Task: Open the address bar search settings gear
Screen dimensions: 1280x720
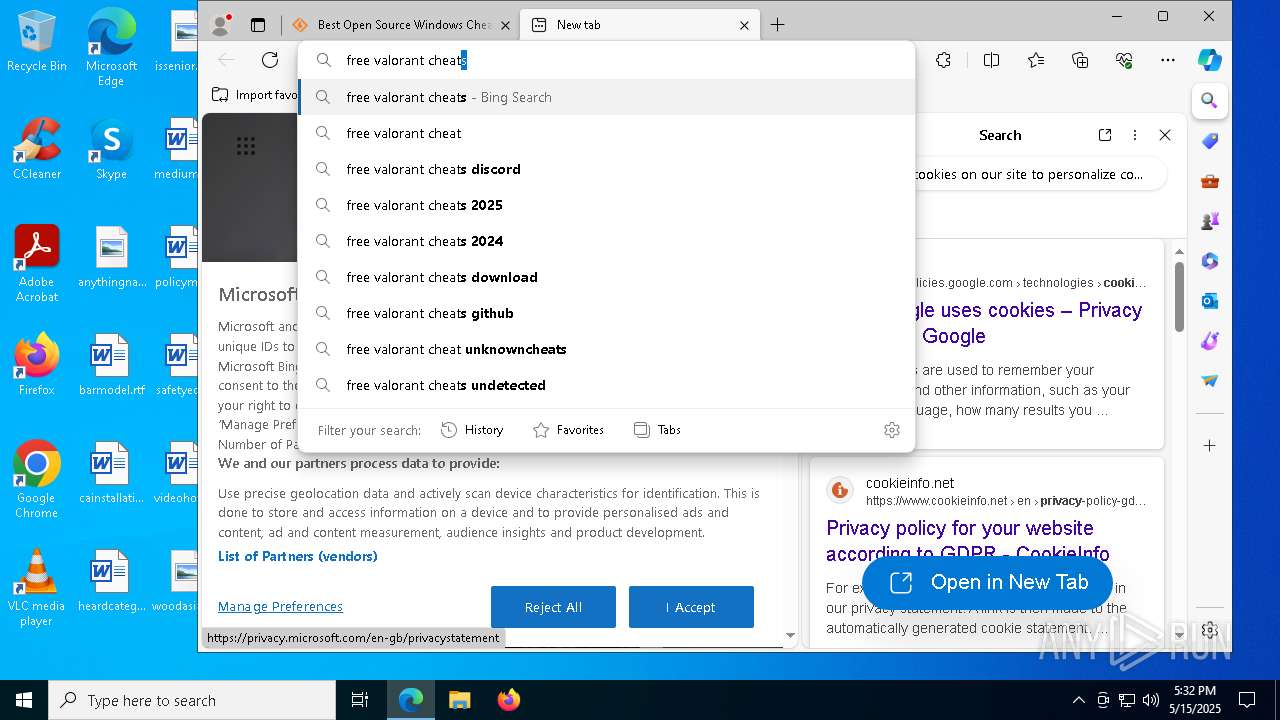Action: pyautogui.click(x=892, y=430)
